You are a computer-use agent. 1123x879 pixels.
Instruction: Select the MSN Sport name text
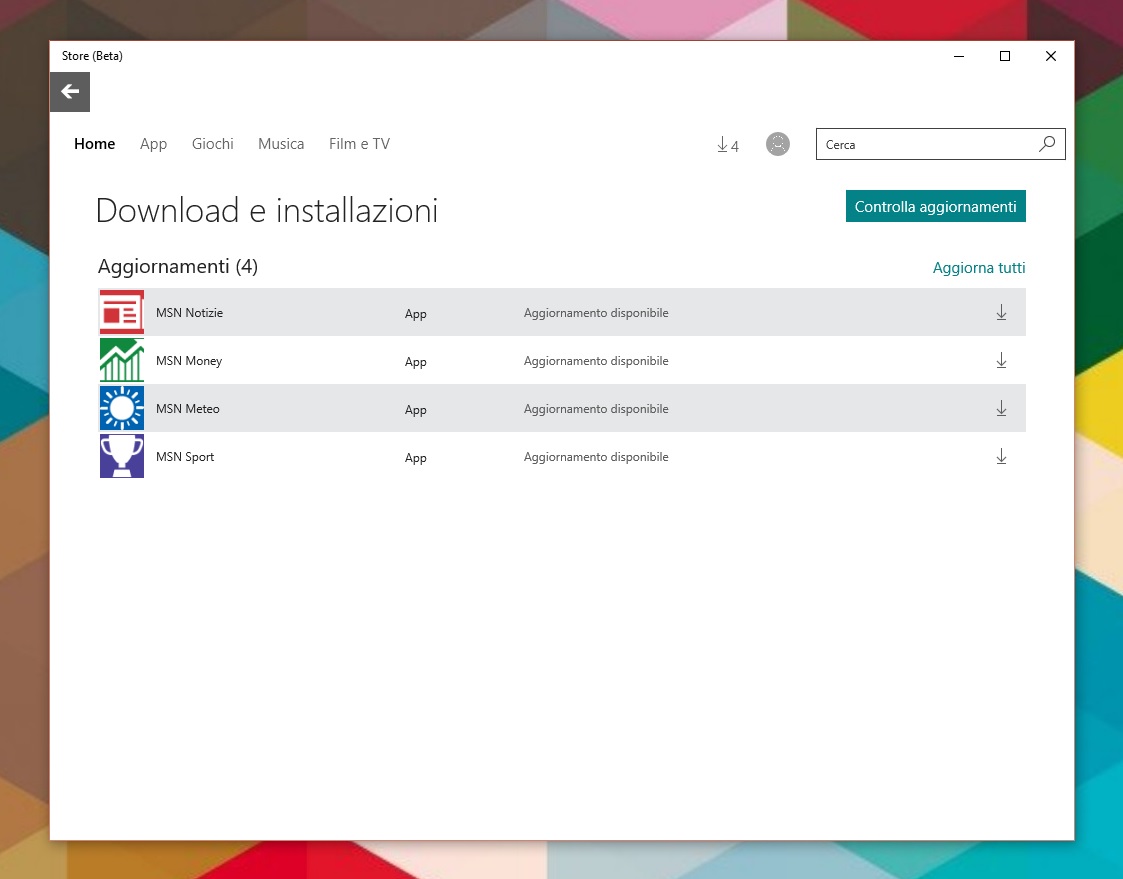[185, 457]
